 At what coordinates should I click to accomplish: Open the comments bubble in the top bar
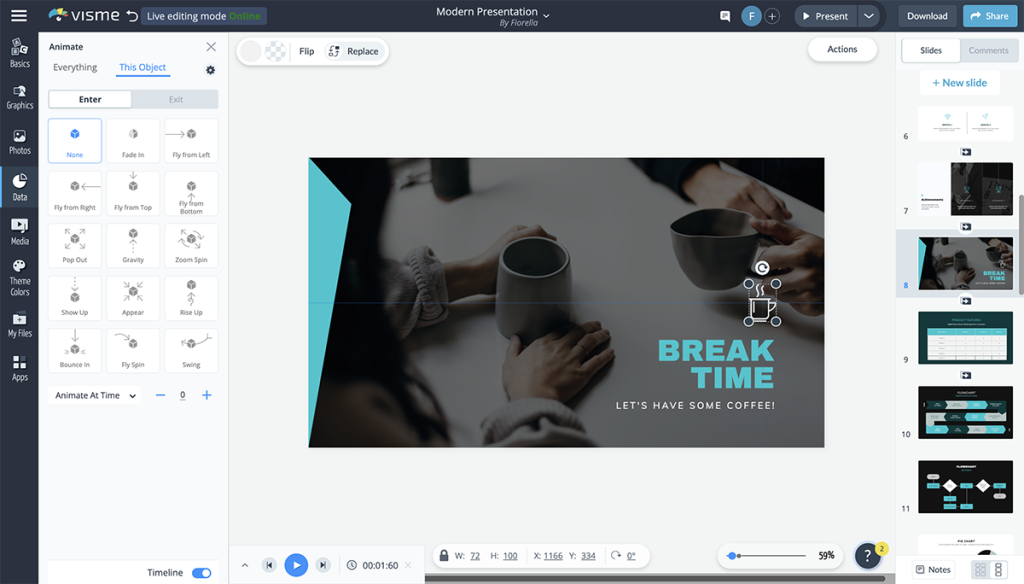coord(724,16)
